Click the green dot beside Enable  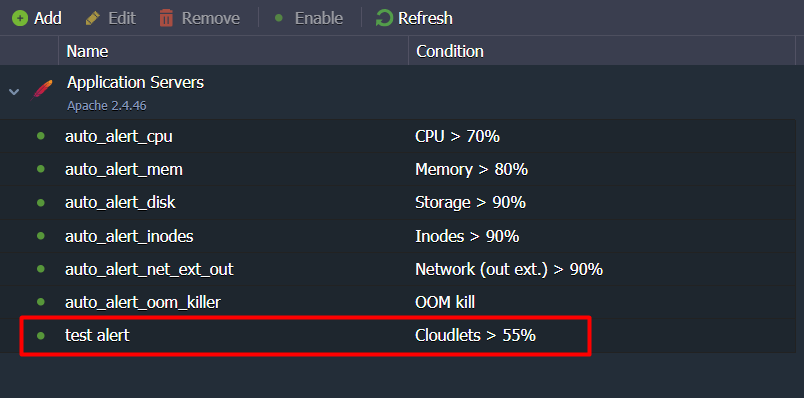278,18
